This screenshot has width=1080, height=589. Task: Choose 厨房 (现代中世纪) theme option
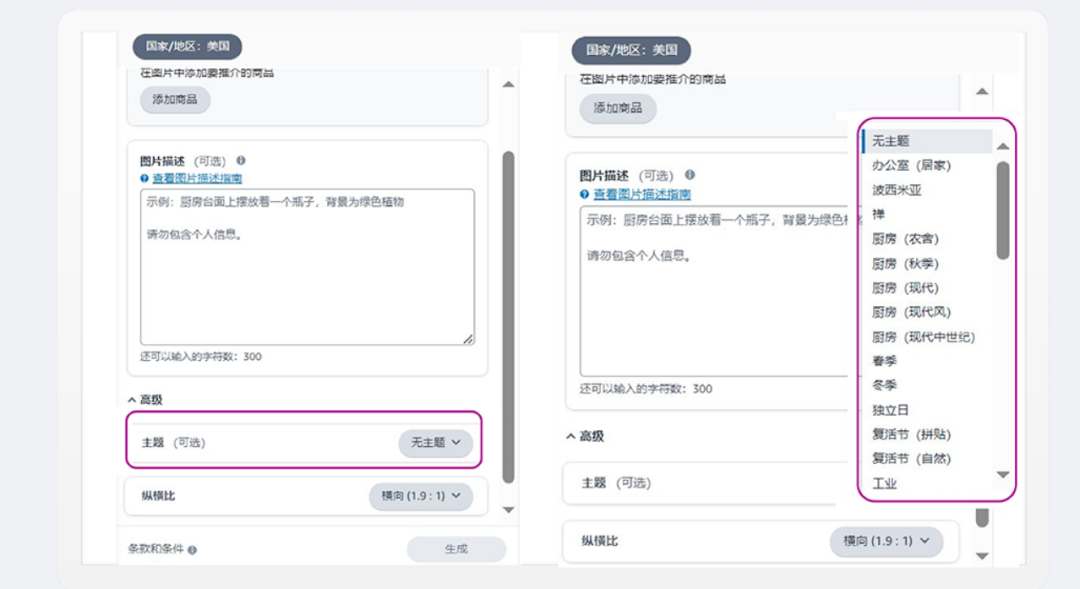coord(923,337)
